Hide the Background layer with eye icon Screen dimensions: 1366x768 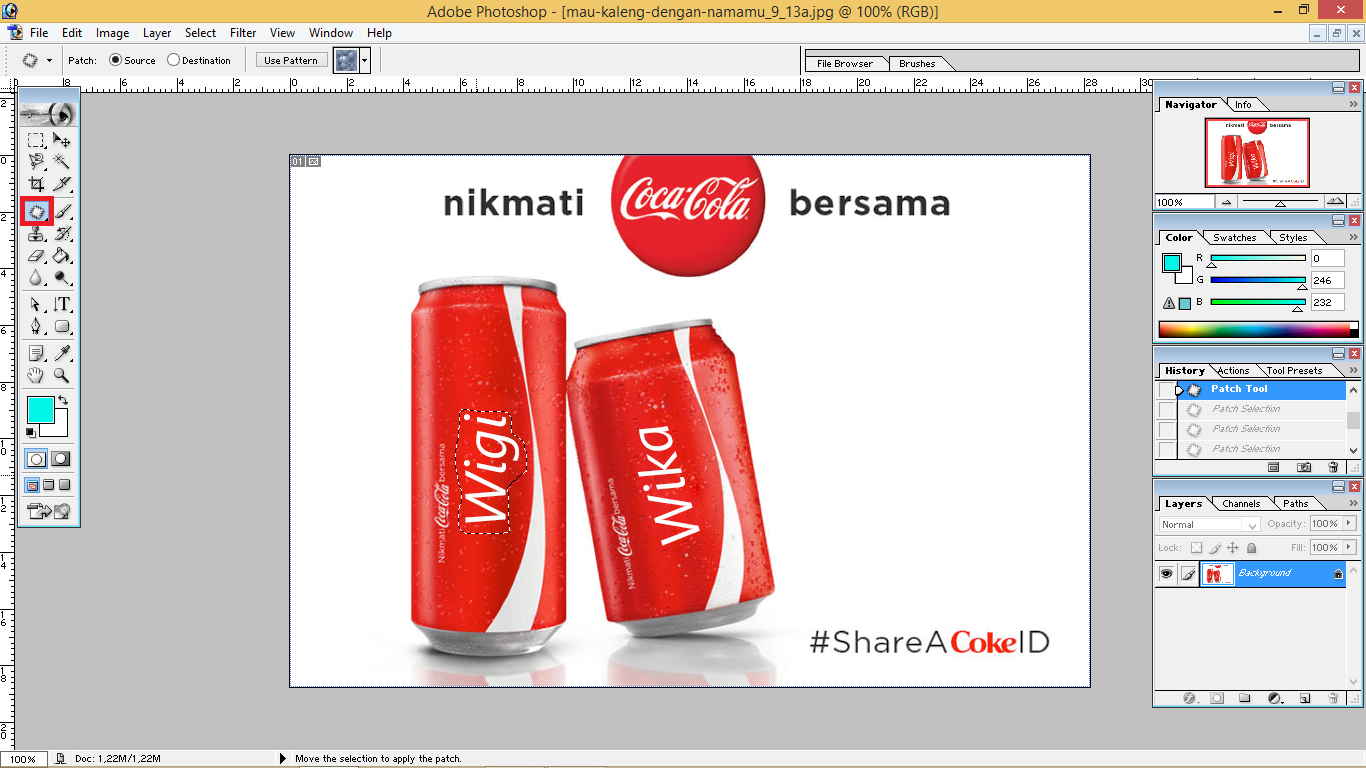(x=1166, y=574)
